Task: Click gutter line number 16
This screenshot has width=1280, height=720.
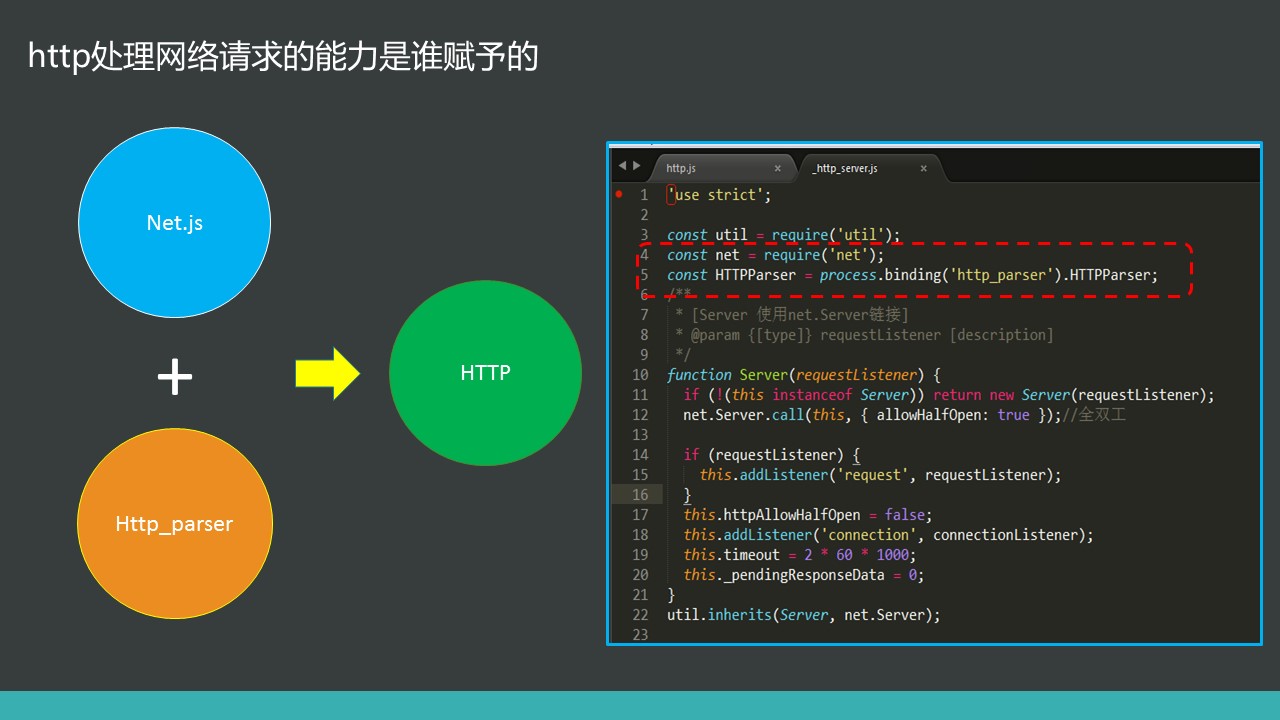Action: 640,495
